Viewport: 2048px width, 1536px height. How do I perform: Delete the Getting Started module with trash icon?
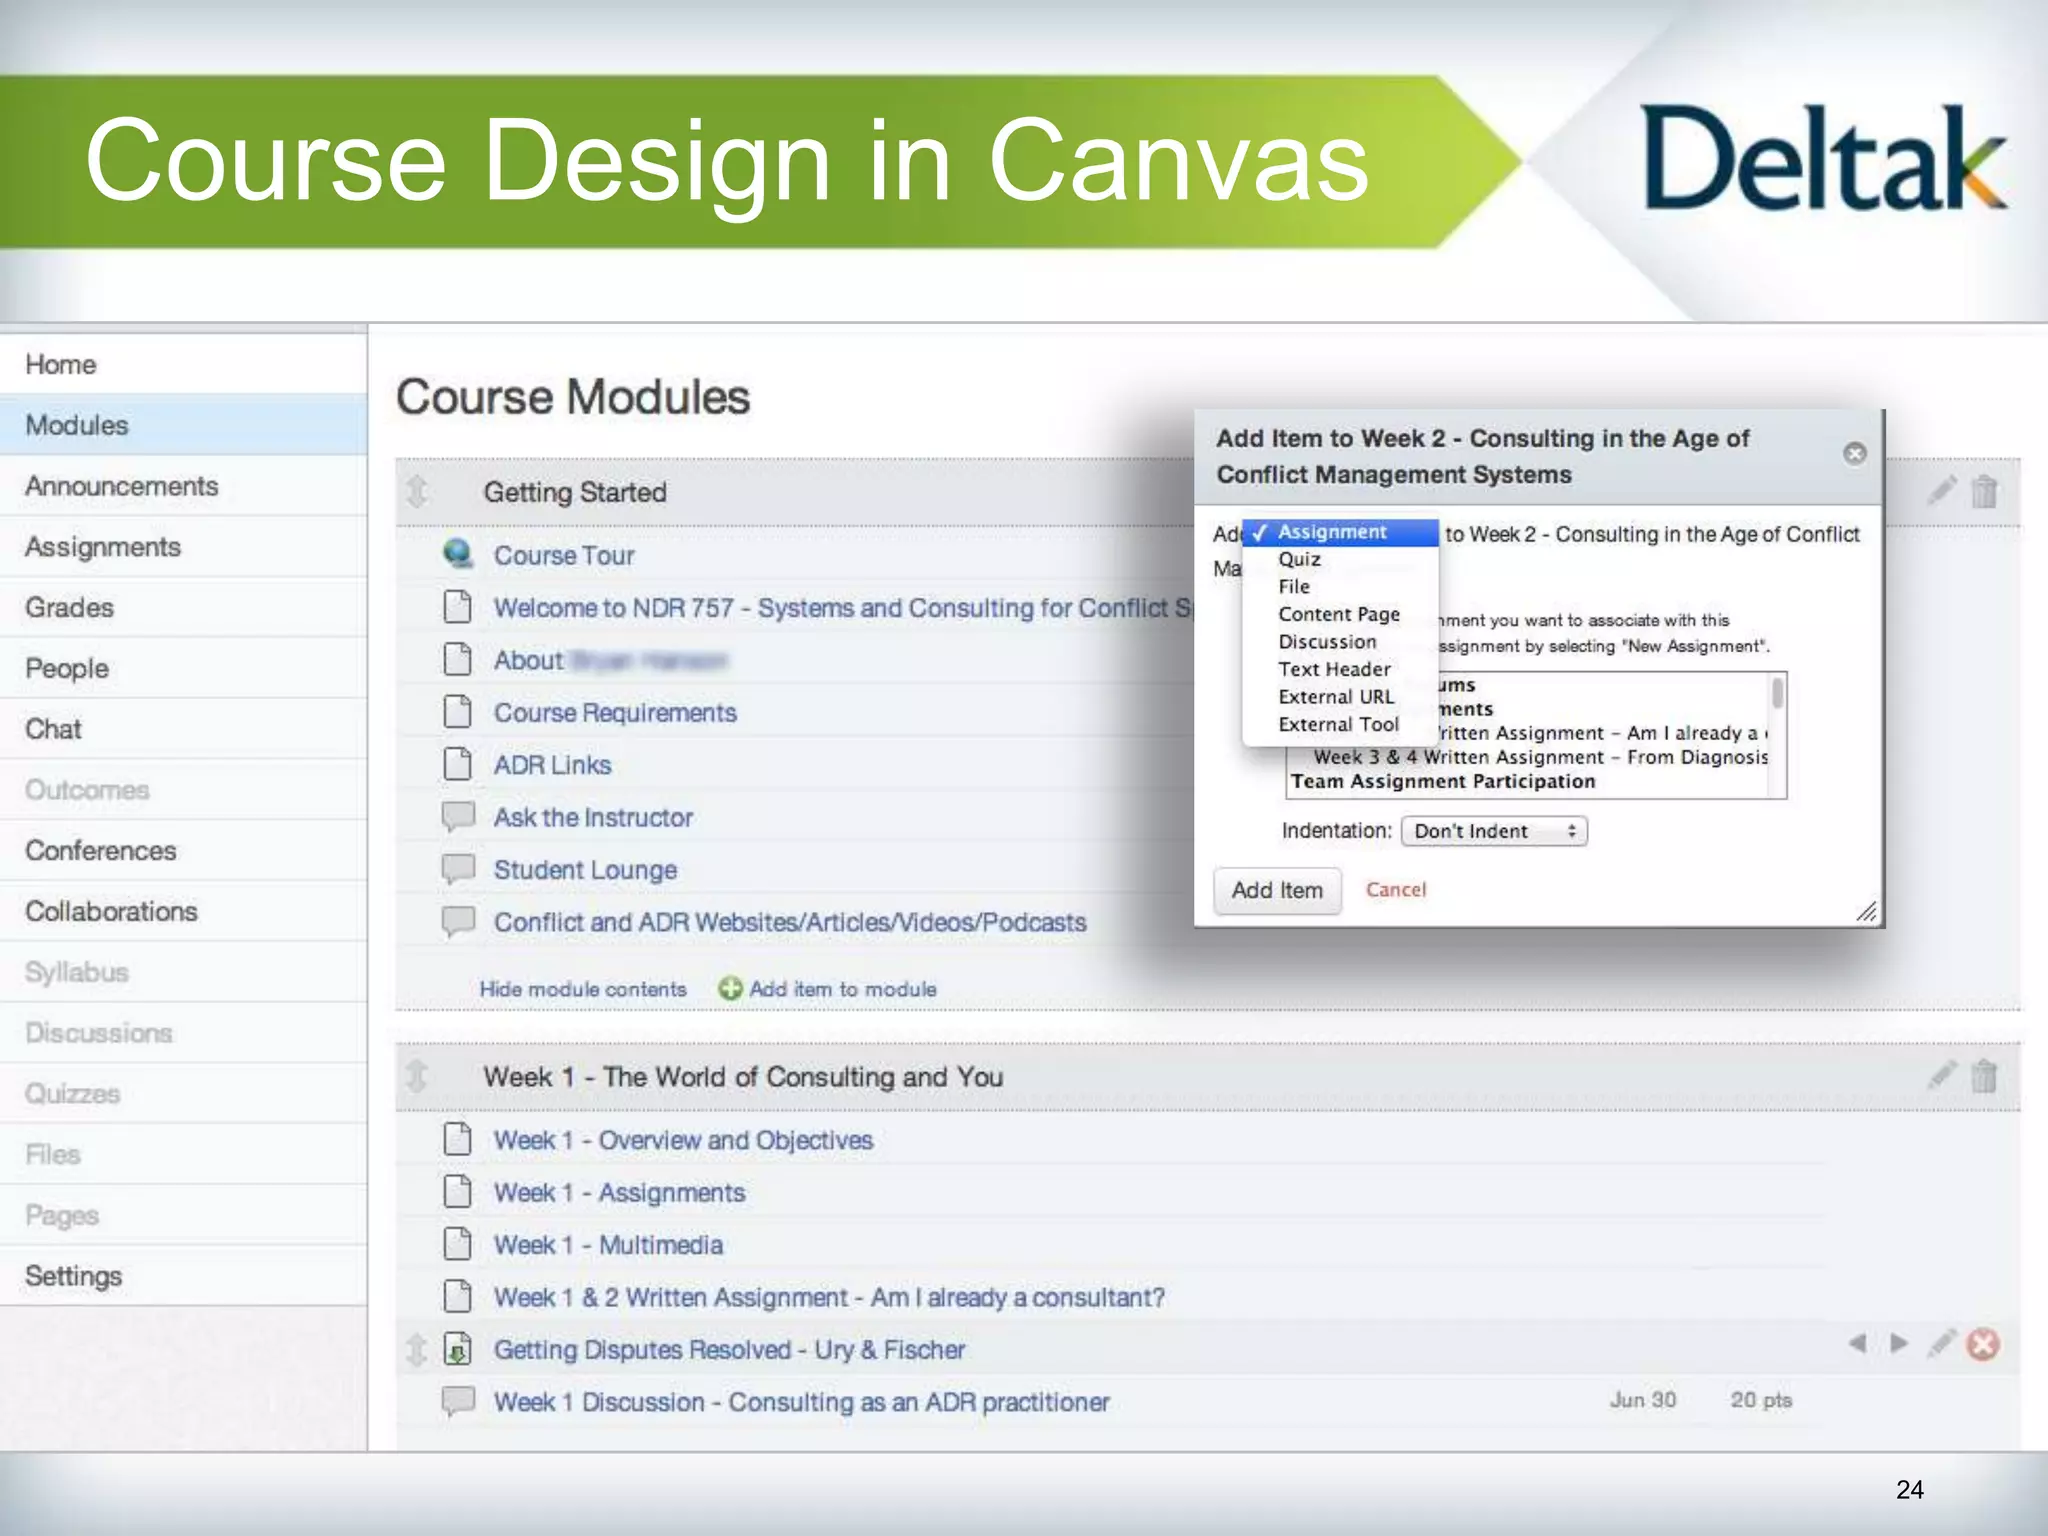1984,491
